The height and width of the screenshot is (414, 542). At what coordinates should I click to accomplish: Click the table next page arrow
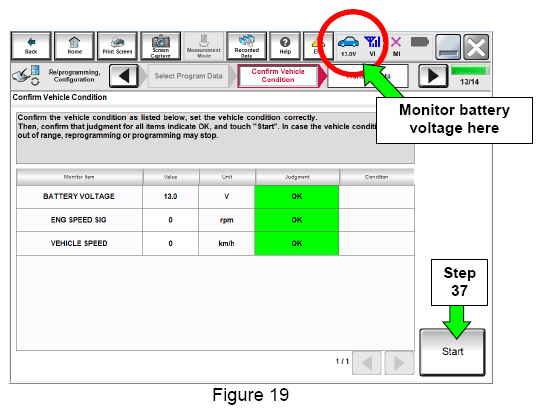399,363
